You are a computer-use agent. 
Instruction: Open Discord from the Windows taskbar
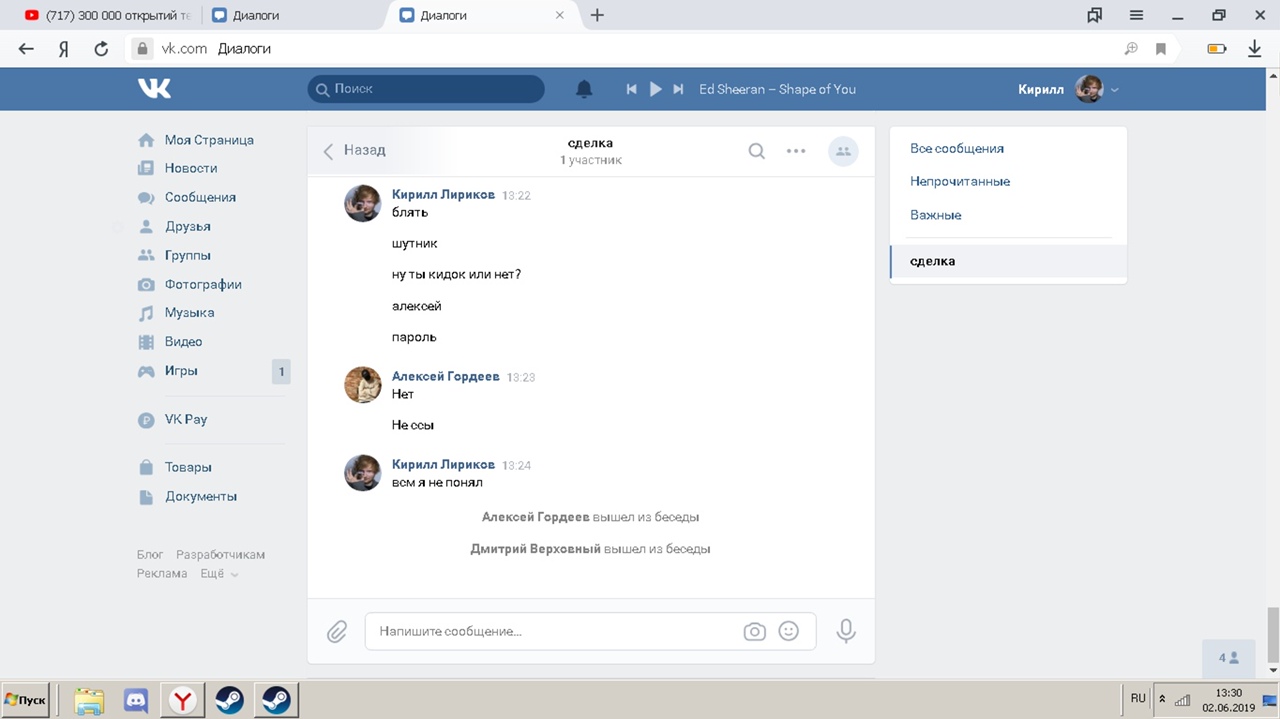click(136, 700)
